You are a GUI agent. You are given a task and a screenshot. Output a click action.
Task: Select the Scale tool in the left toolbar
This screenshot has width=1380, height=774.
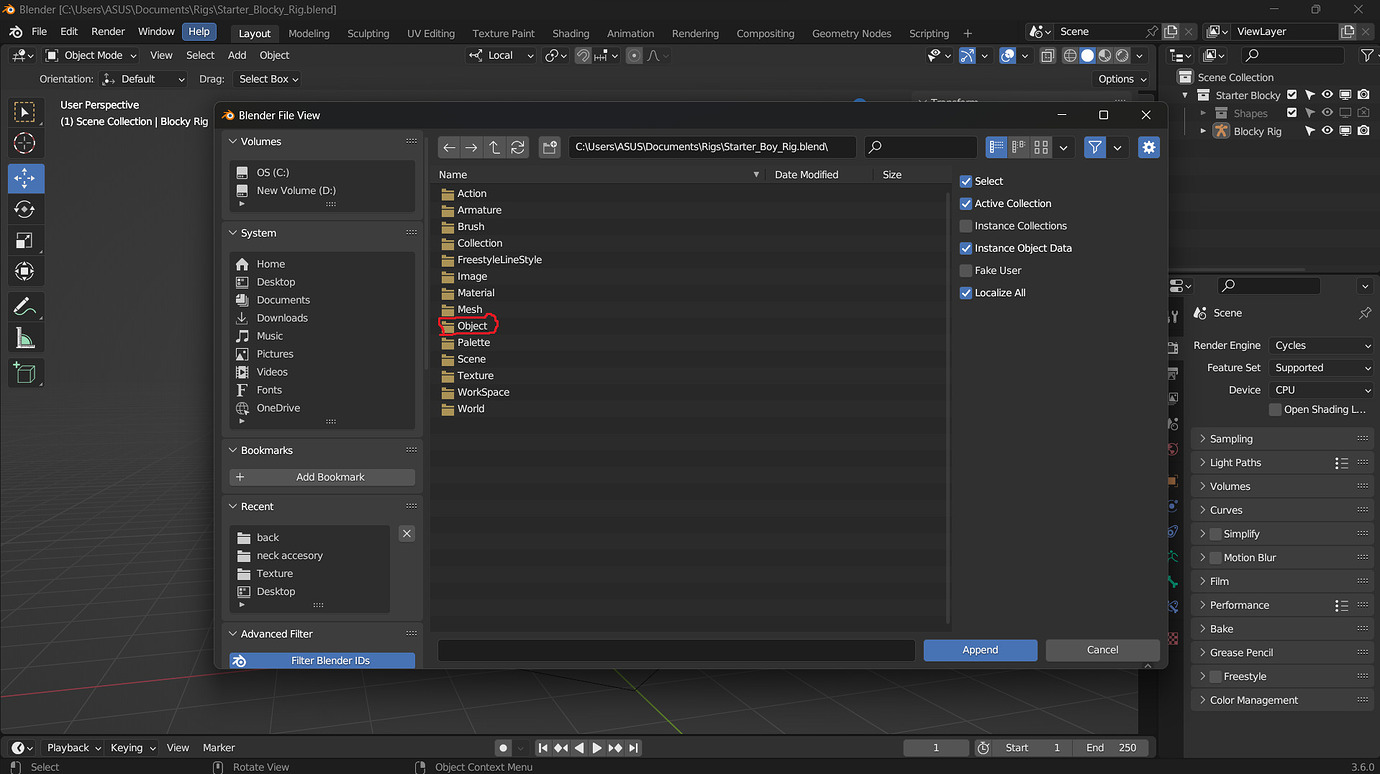click(25, 240)
